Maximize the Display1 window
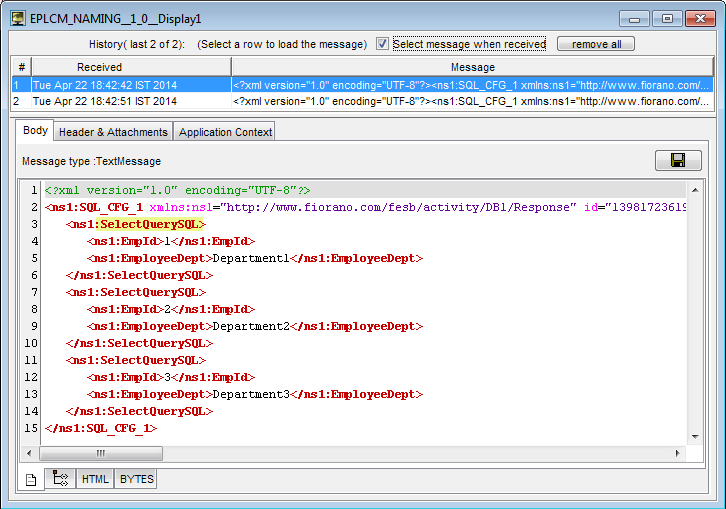Viewport: 726px width, 509px height. (x=666, y=18)
